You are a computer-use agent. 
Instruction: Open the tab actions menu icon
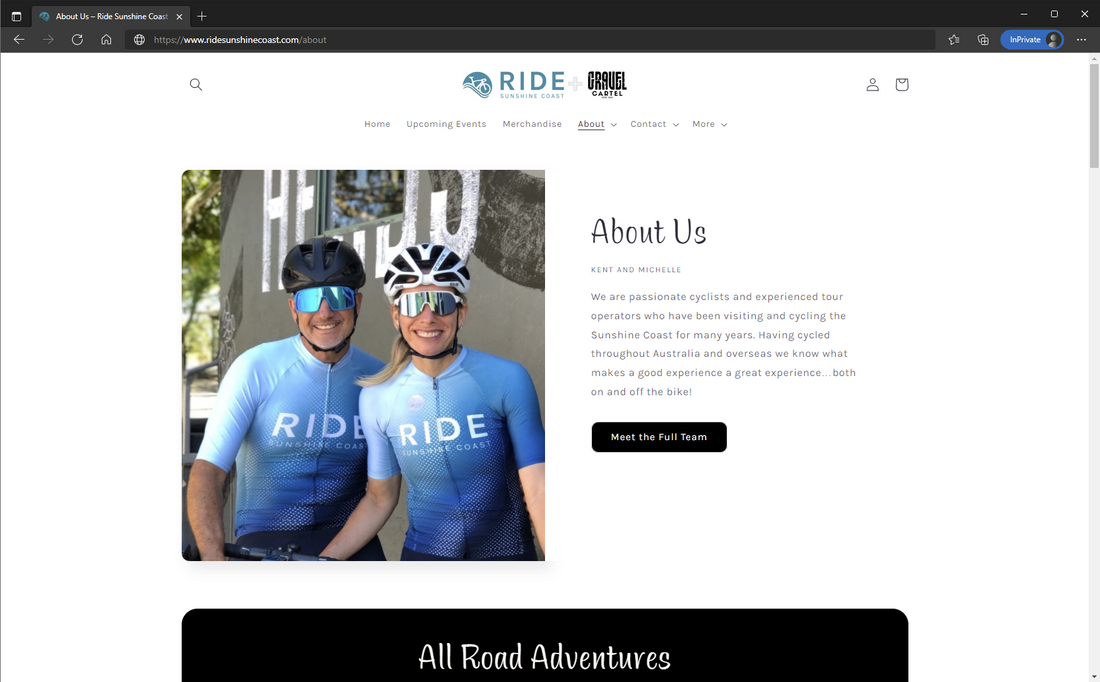point(16,16)
